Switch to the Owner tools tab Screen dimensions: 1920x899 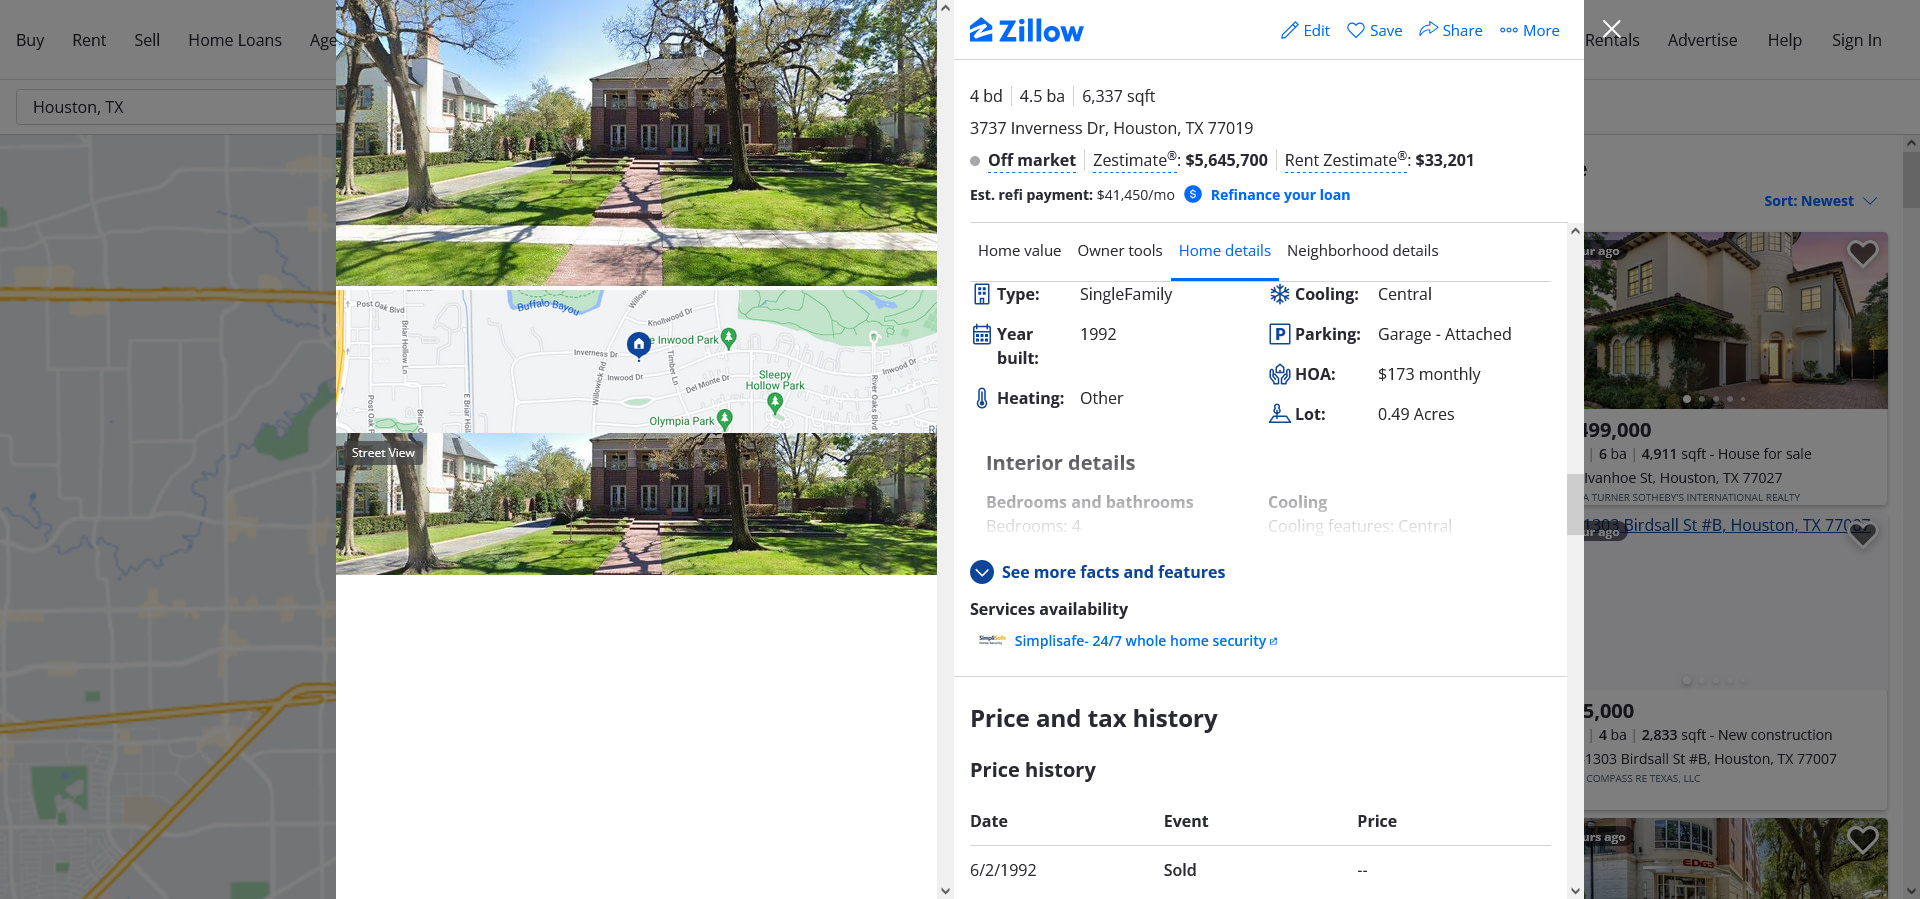[1119, 251]
